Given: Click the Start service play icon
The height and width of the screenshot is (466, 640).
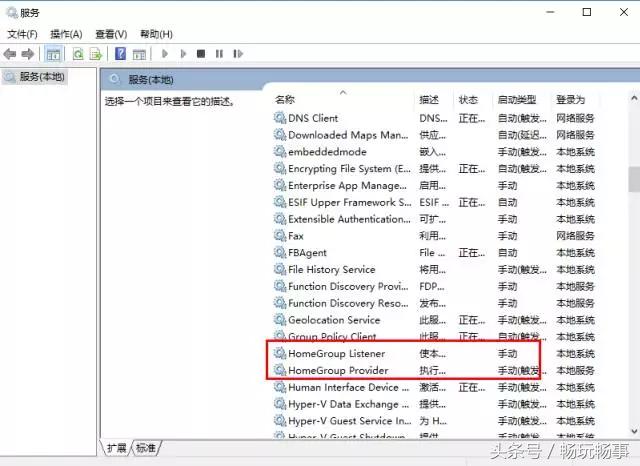Looking at the screenshot, I should pos(165,53).
